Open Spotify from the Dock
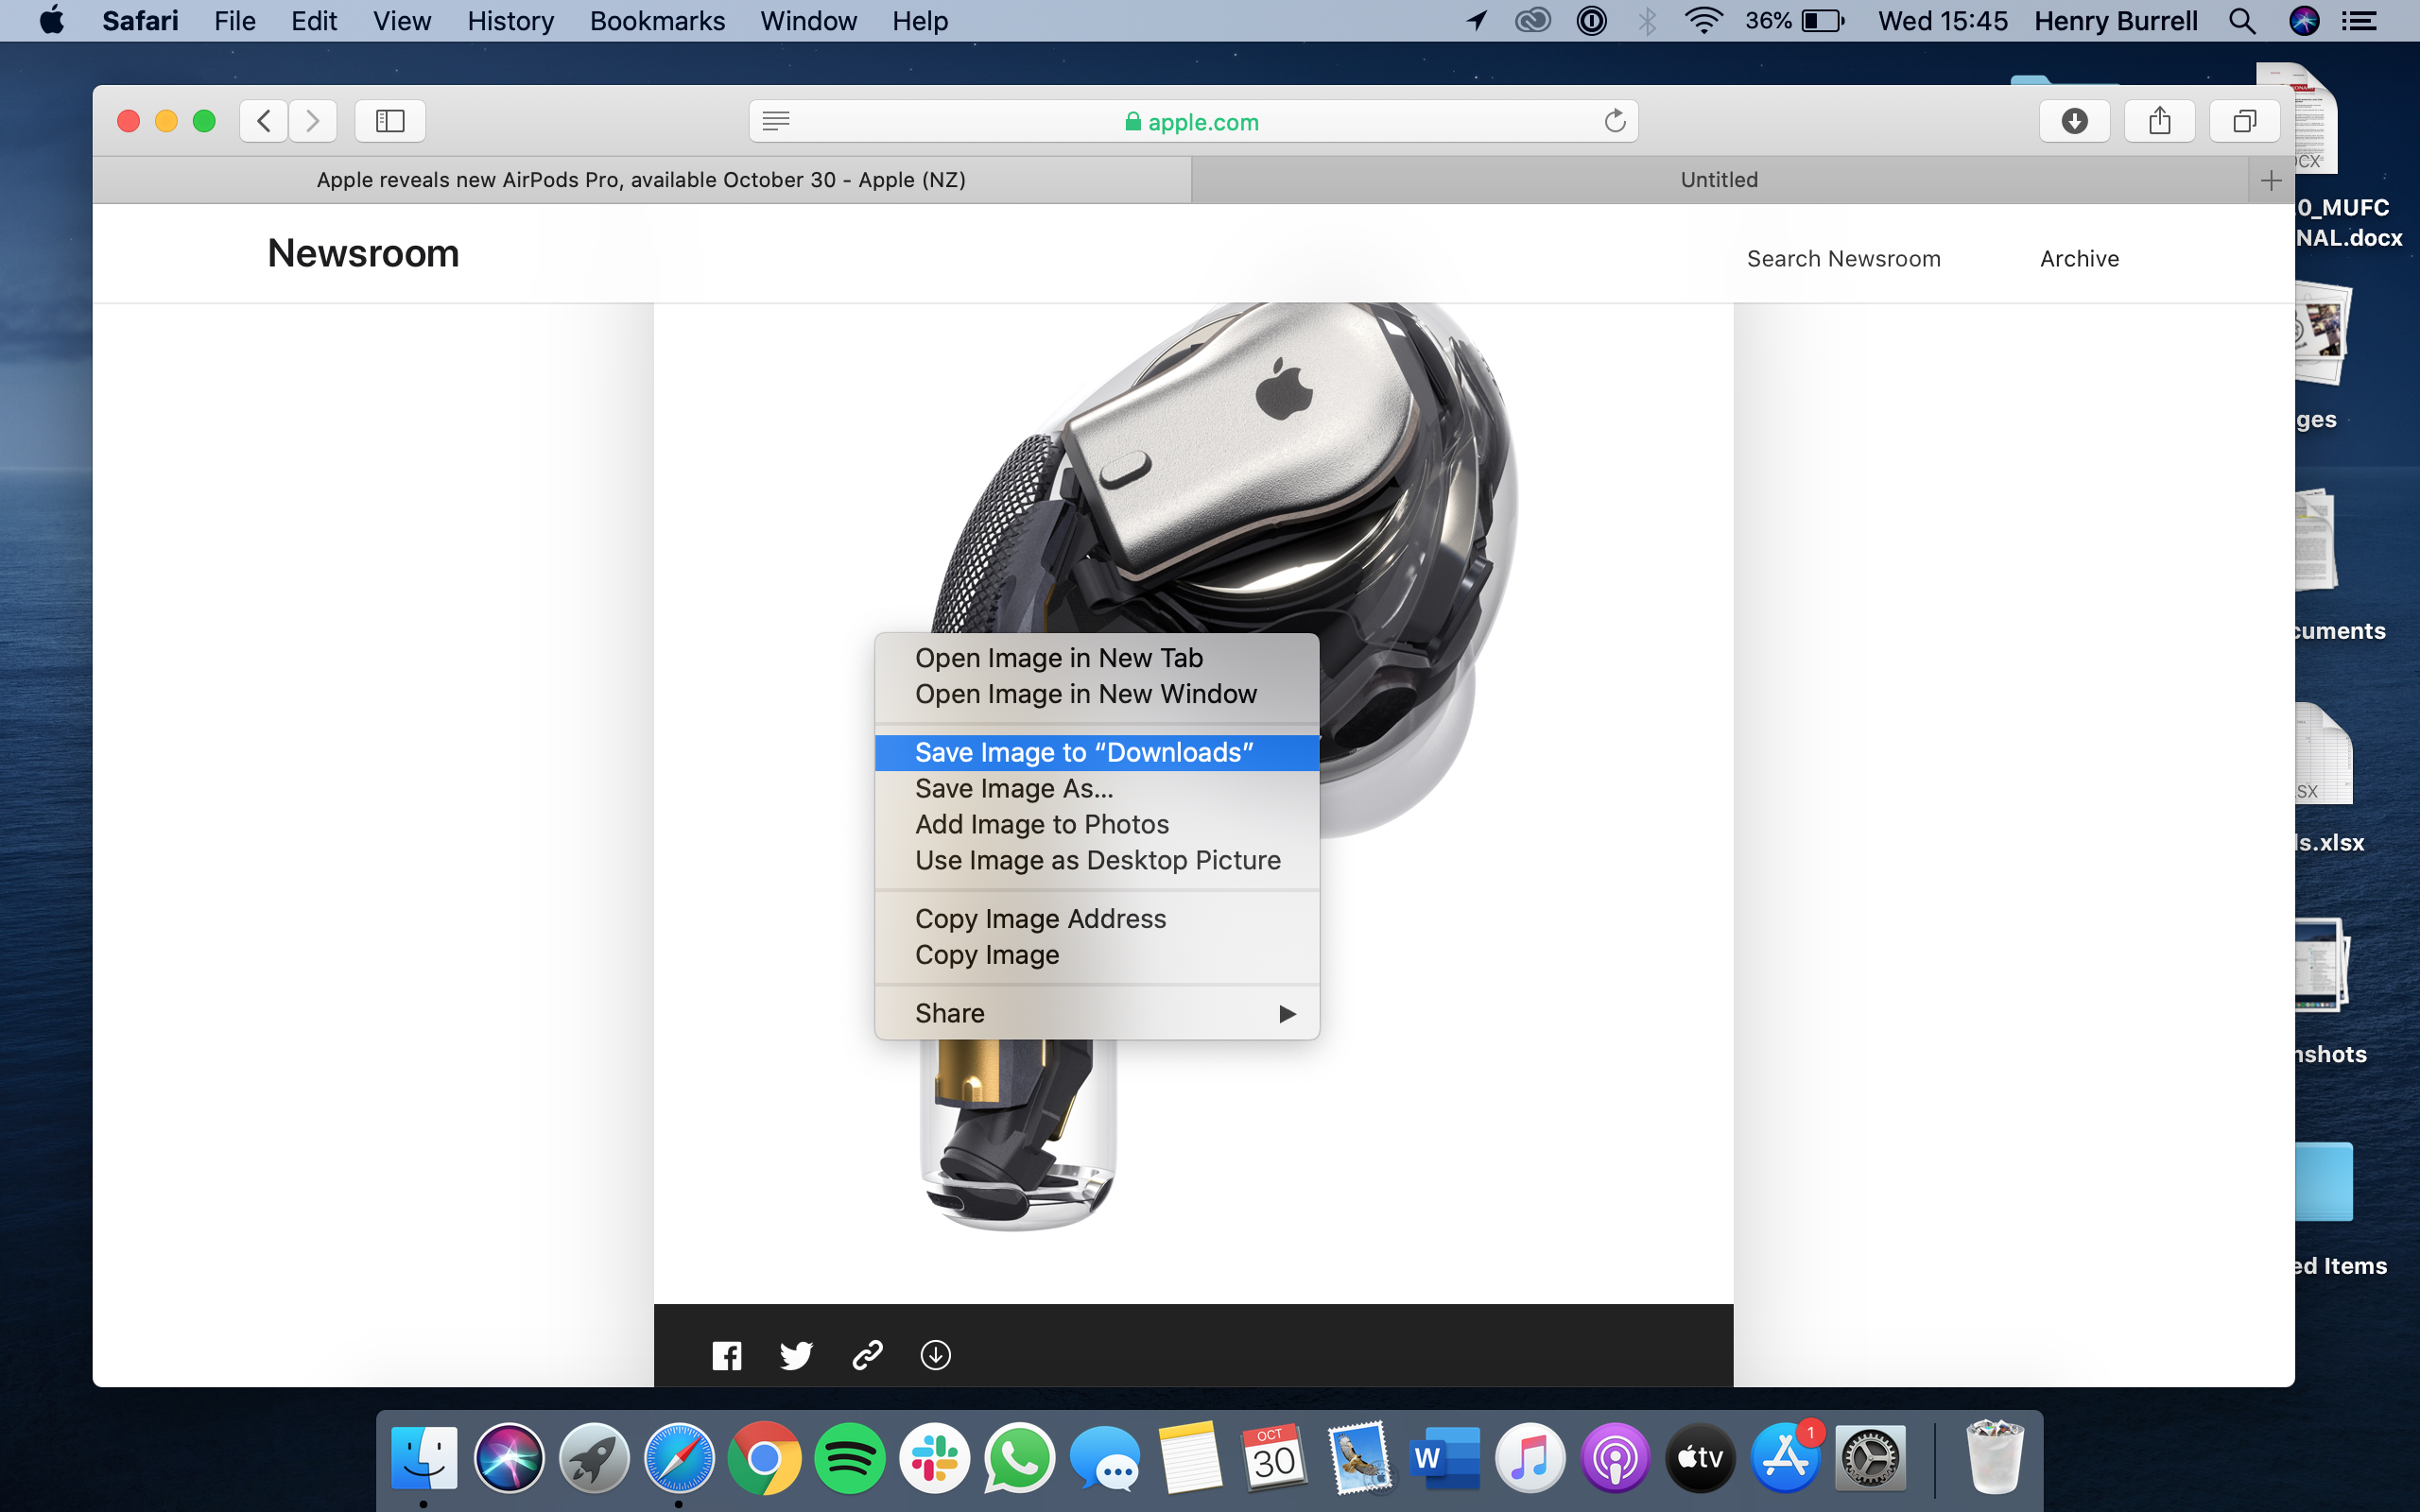2420x1512 pixels. pos(849,1457)
